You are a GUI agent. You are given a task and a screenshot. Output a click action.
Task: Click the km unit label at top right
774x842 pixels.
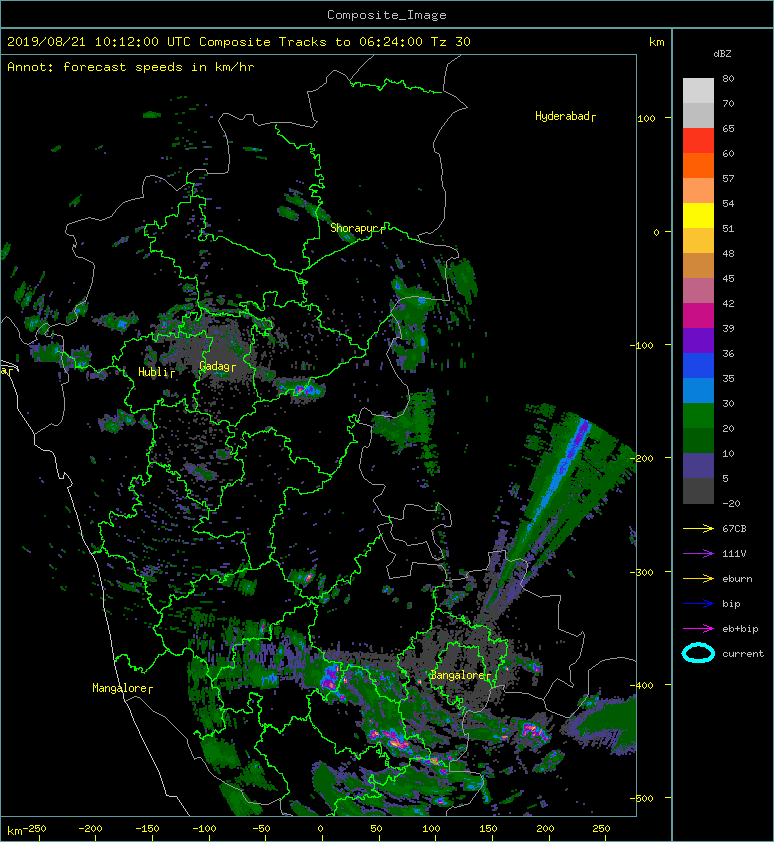[656, 42]
